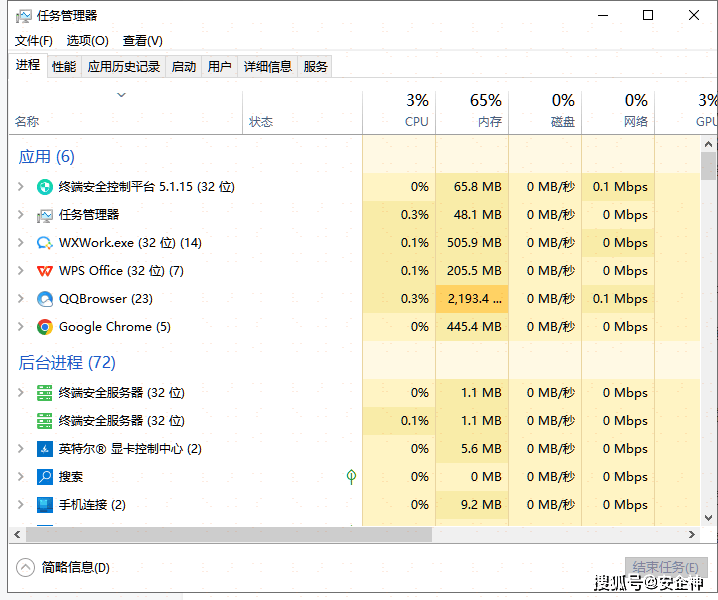718x600 pixels.
Task: Click the green leaf suspended status icon
Action: [x=351, y=477]
